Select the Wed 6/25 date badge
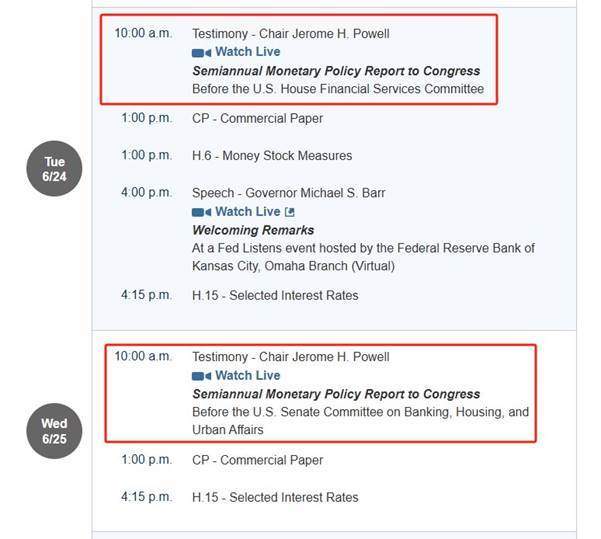 click(54, 431)
